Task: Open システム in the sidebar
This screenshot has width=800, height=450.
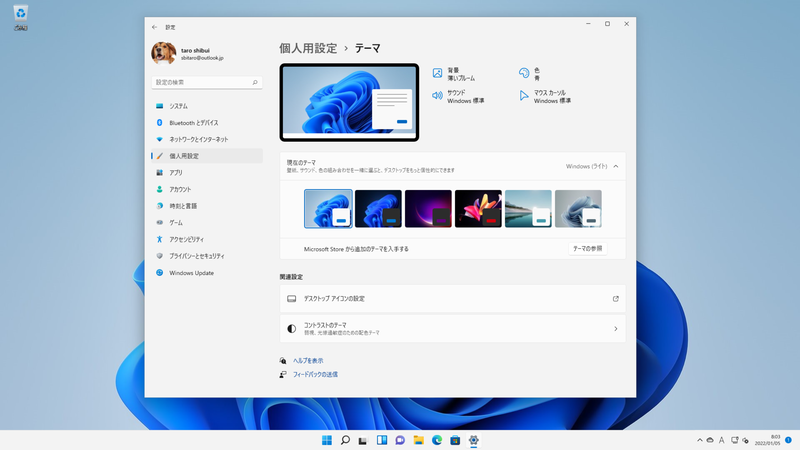Action: [x=207, y=106]
